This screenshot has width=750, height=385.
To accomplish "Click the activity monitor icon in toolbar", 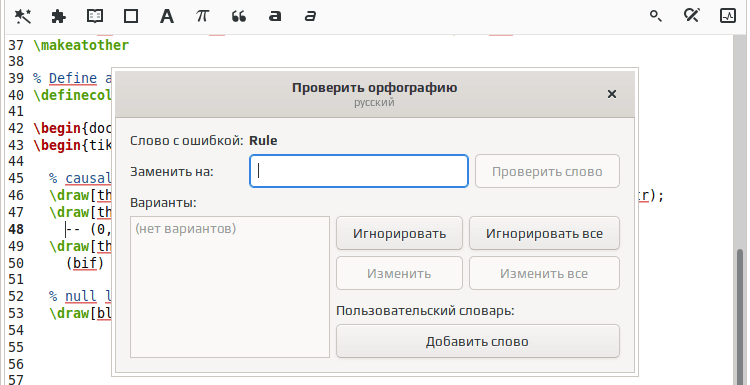I will pyautogui.click(x=728, y=16).
